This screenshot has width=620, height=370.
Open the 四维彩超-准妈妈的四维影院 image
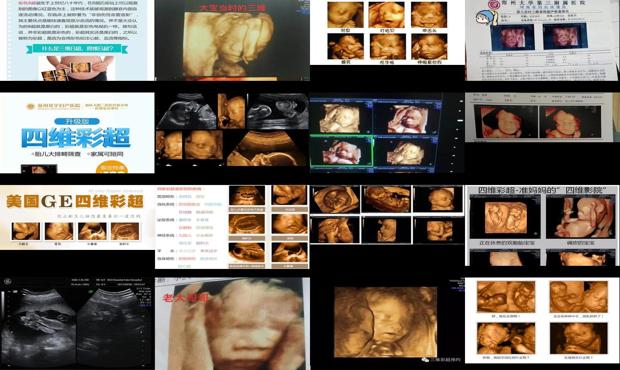coord(542,225)
